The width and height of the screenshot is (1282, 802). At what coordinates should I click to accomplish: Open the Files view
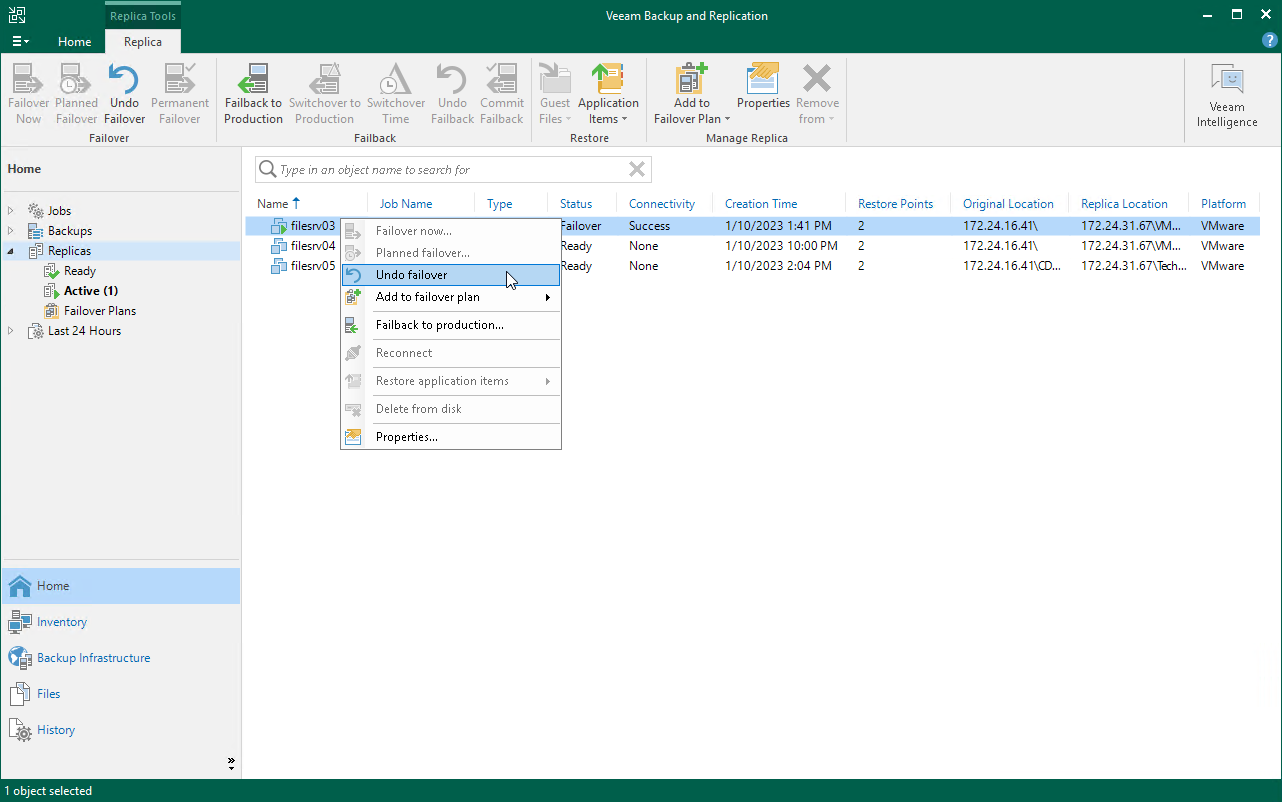tap(120, 694)
